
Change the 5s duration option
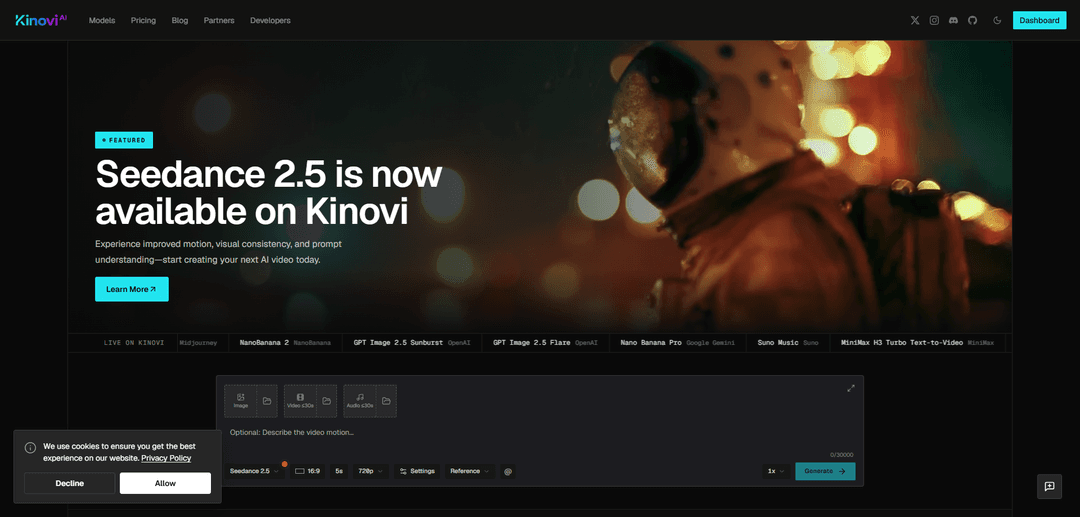click(x=339, y=472)
